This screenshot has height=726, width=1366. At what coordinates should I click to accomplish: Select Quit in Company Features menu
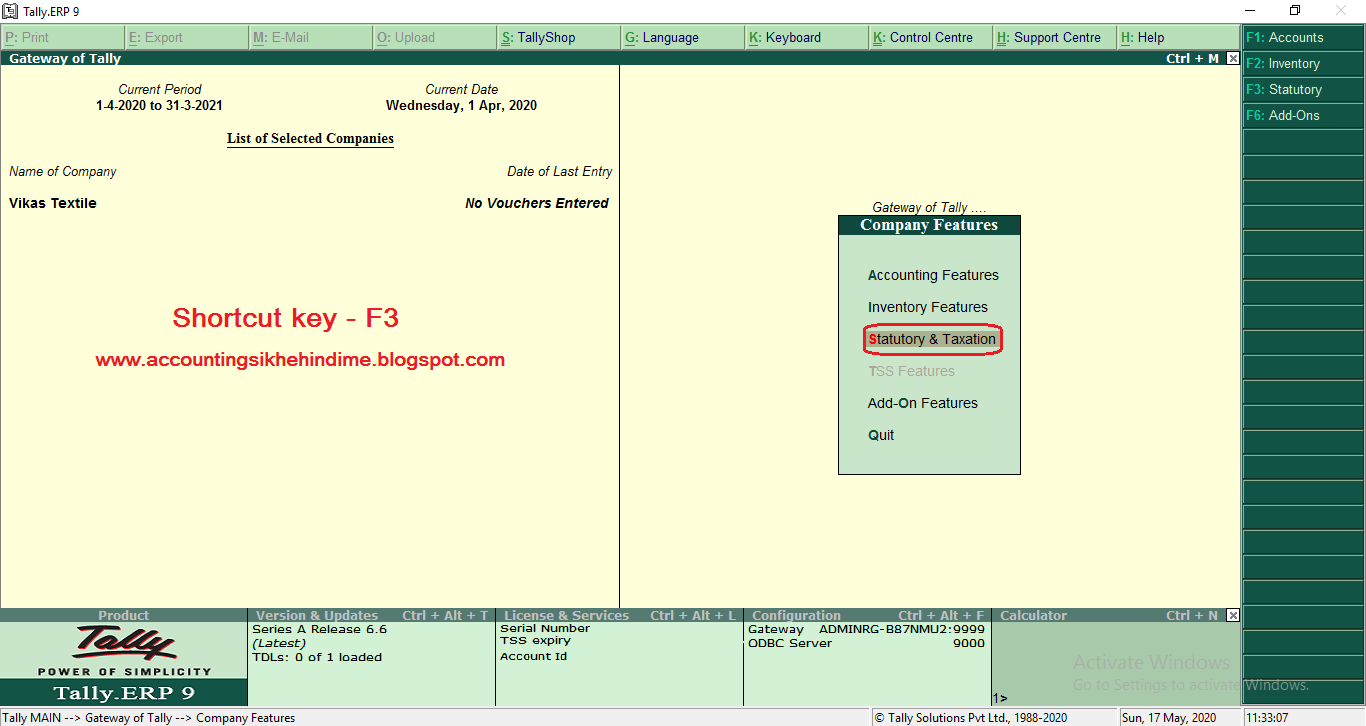tap(881, 435)
